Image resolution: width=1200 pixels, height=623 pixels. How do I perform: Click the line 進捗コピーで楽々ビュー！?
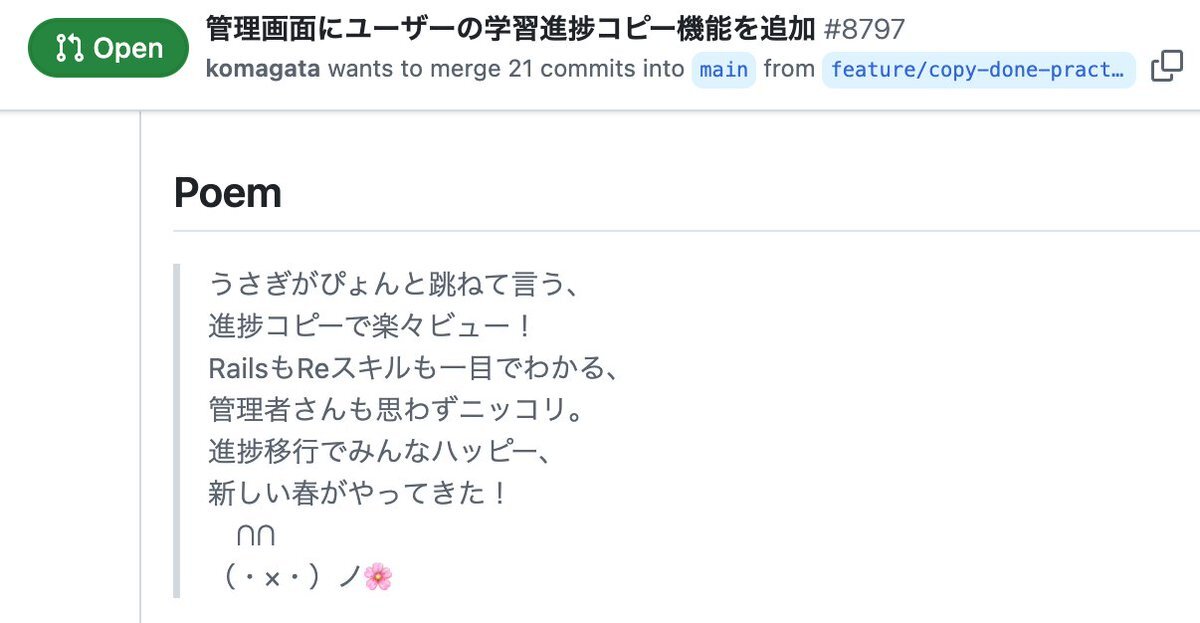[372, 326]
